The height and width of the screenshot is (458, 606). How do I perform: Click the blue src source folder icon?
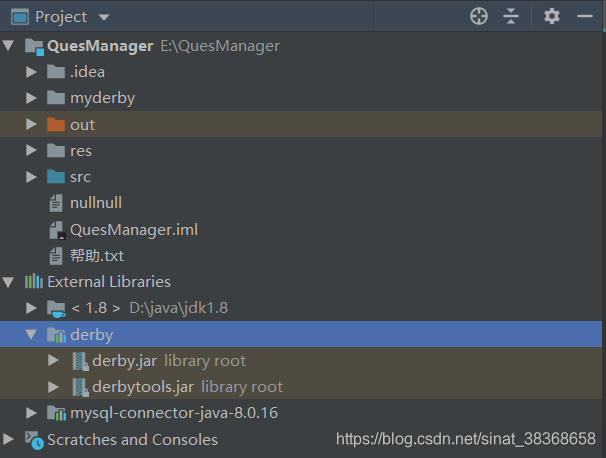(x=56, y=177)
